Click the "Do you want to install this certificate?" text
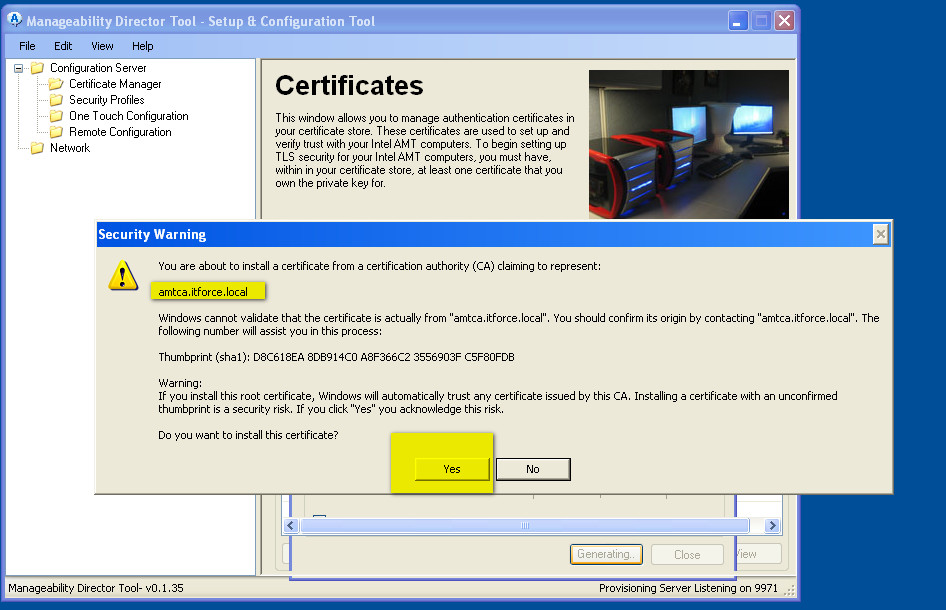 tap(248, 435)
